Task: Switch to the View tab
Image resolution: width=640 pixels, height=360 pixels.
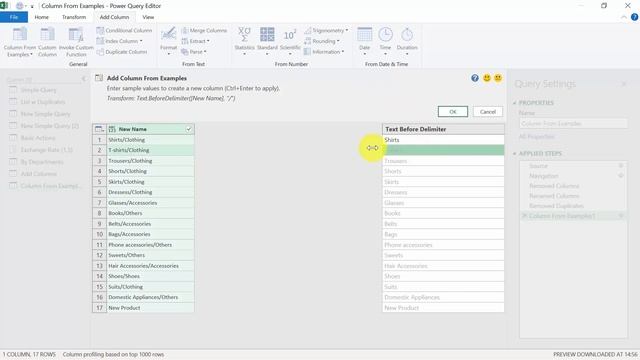Action: pyautogui.click(x=148, y=17)
